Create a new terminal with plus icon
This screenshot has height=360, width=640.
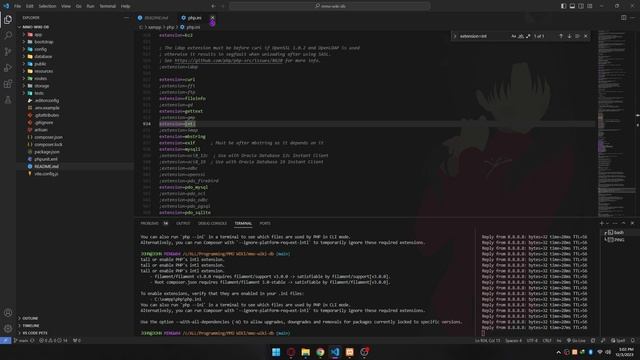coord(602,224)
